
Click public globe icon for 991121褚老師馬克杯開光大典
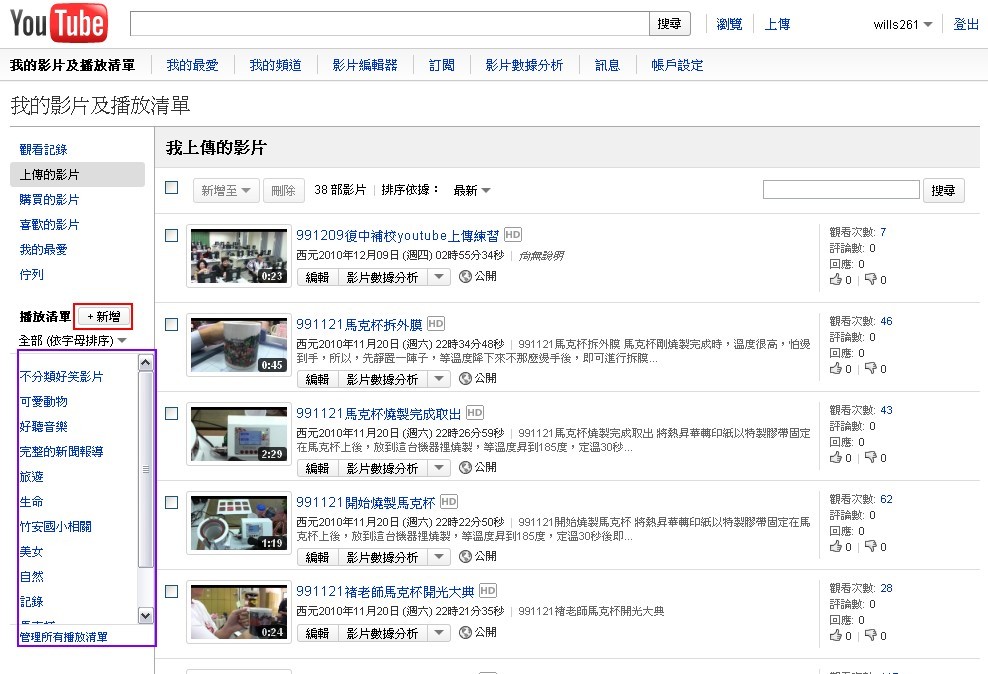[465, 632]
